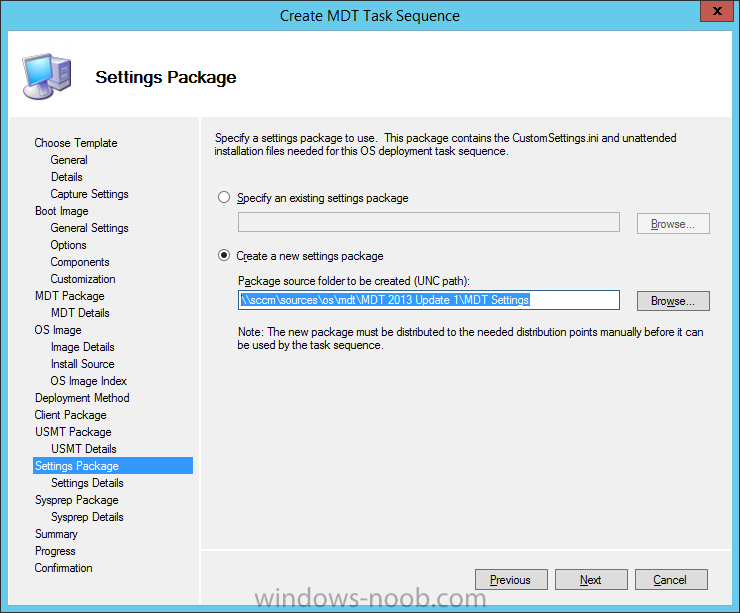This screenshot has width=740, height=613.
Task: Open the MDT Package step
Action: click(x=69, y=296)
